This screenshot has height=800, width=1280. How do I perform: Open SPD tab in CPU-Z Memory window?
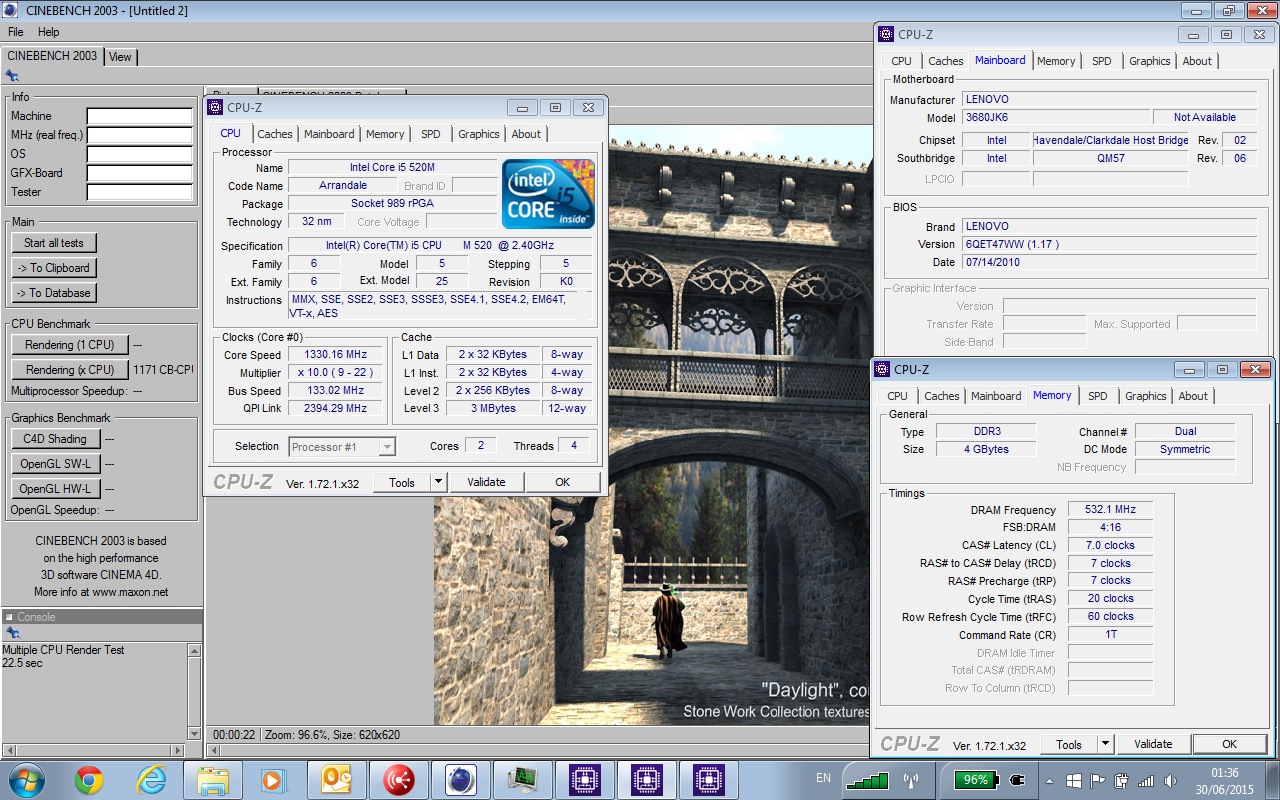pyautogui.click(x=1097, y=396)
